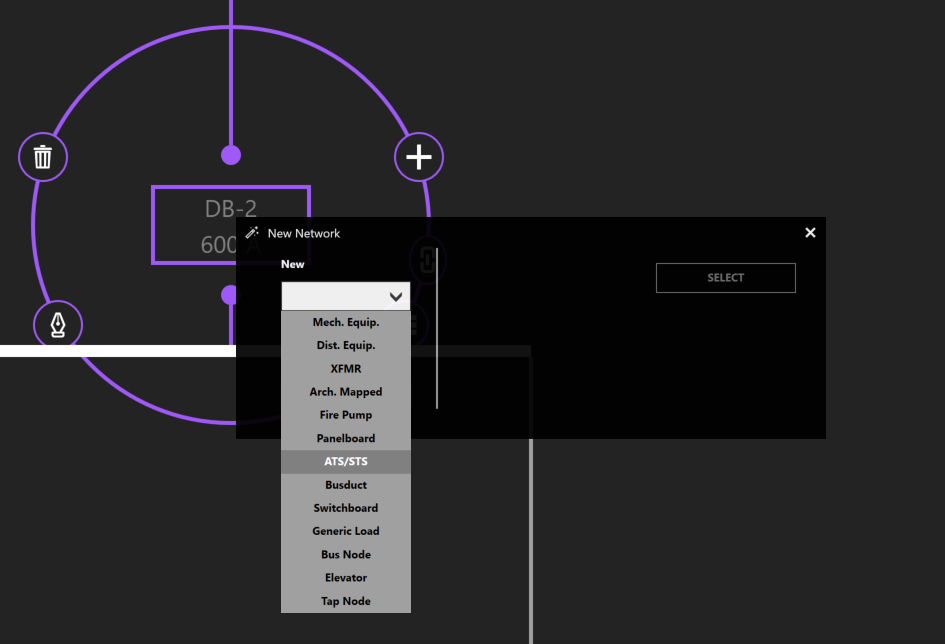
Task: Choose Bus Node from the list
Action: click(x=346, y=554)
